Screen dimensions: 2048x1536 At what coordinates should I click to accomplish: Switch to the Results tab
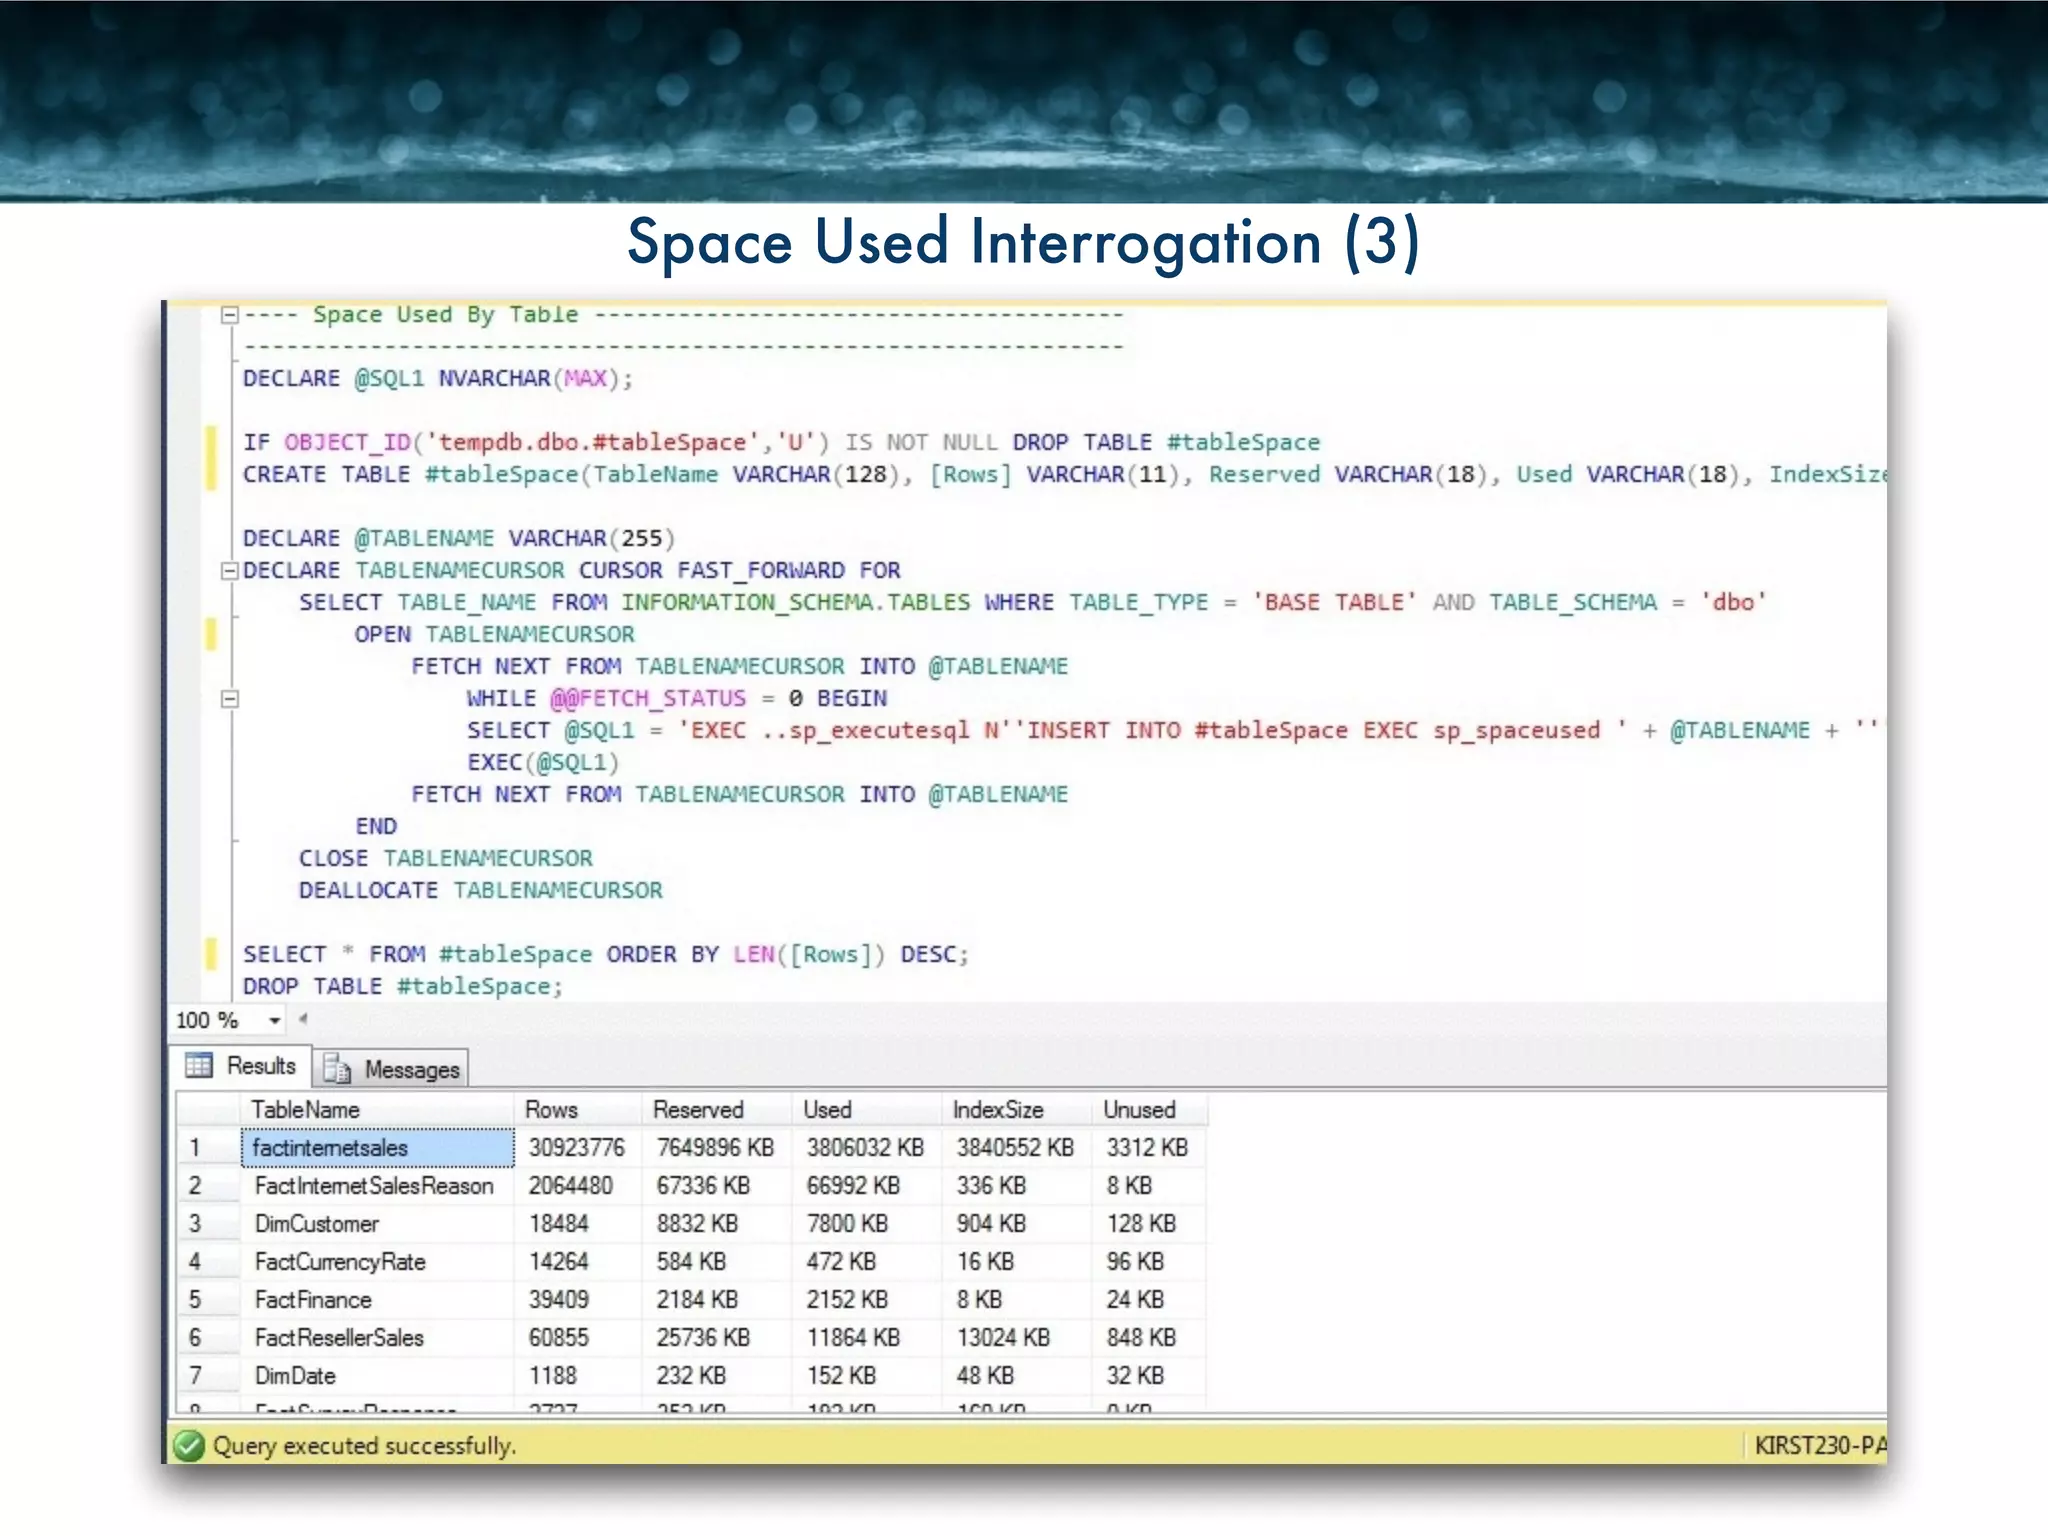260,1066
